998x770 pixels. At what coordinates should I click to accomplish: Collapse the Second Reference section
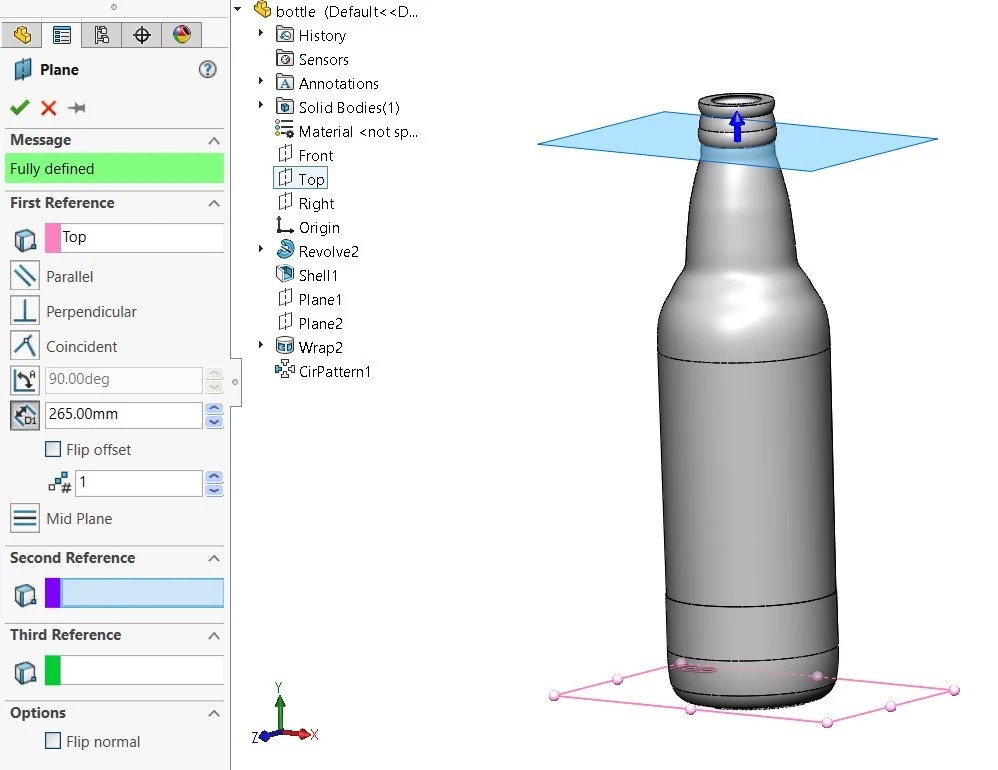point(214,559)
